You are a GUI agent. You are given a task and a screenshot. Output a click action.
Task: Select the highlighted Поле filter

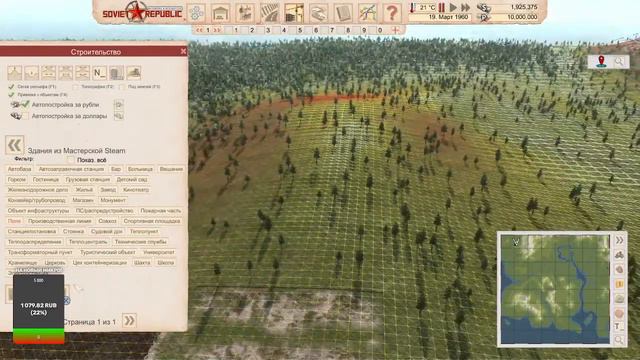tap(14, 221)
